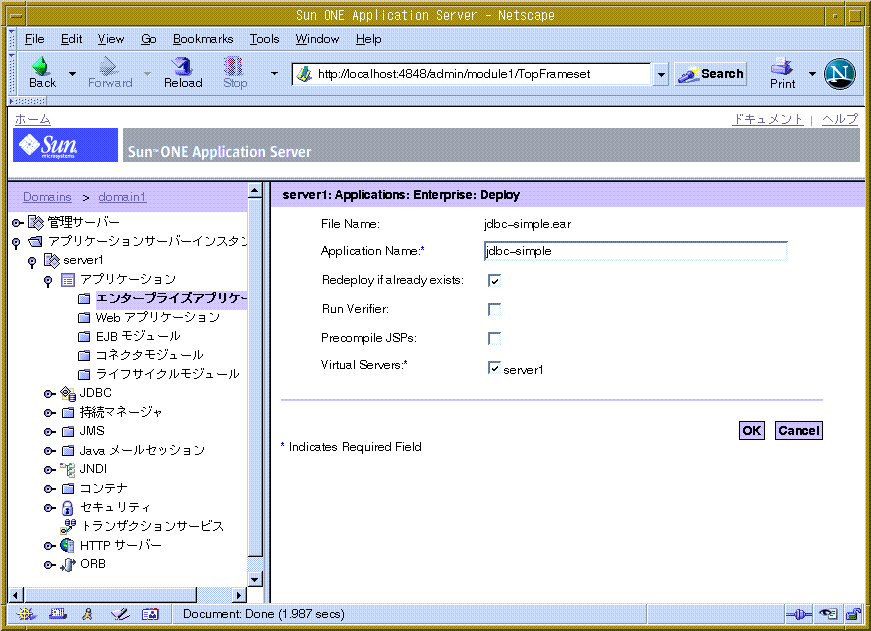
Task: Click the Sun Microsystems logo
Action: coord(66,145)
